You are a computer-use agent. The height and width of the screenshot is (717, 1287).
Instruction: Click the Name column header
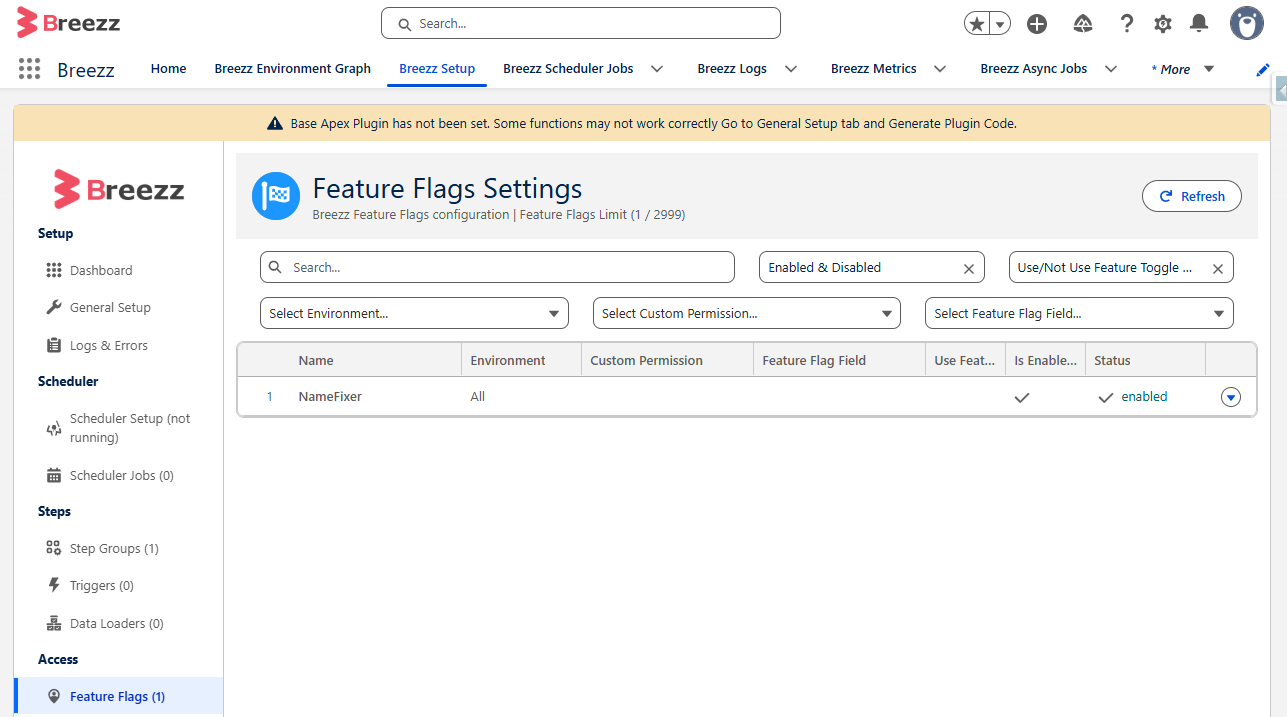(375, 360)
